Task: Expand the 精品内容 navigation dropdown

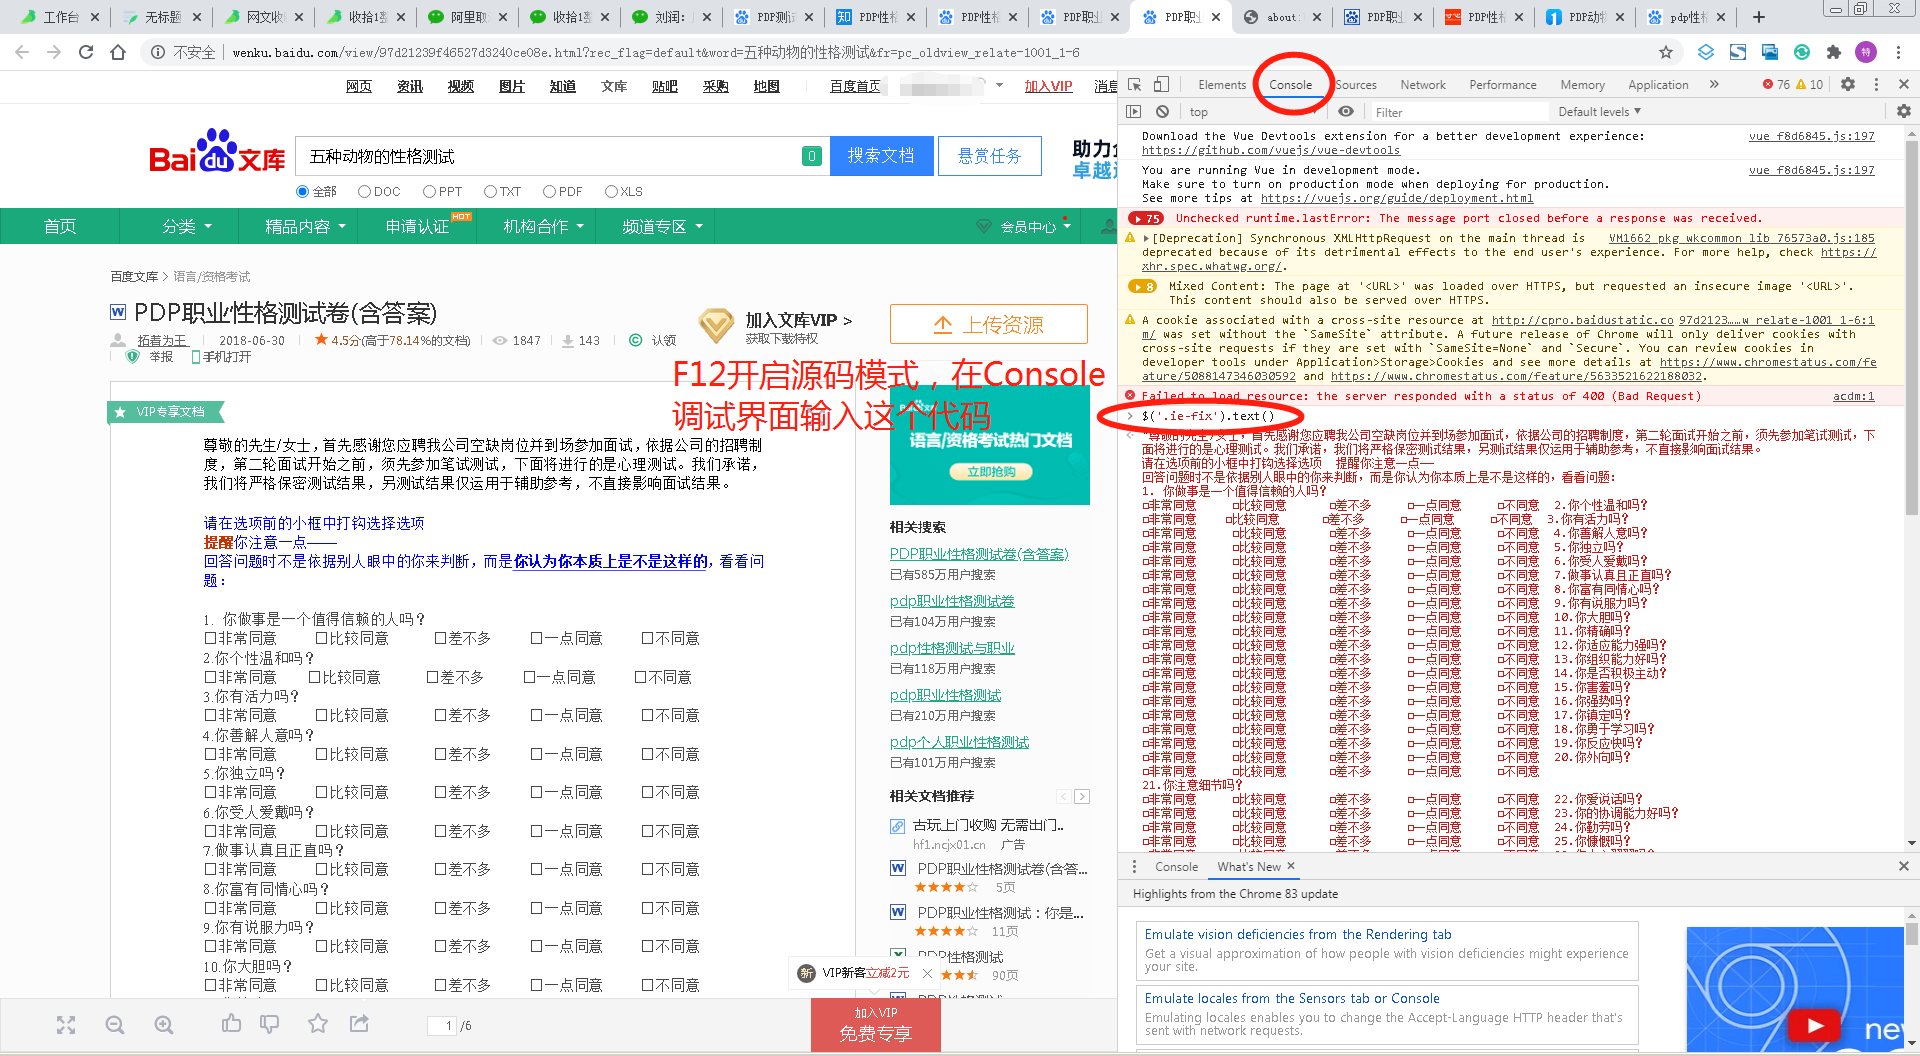Action: [x=305, y=227]
